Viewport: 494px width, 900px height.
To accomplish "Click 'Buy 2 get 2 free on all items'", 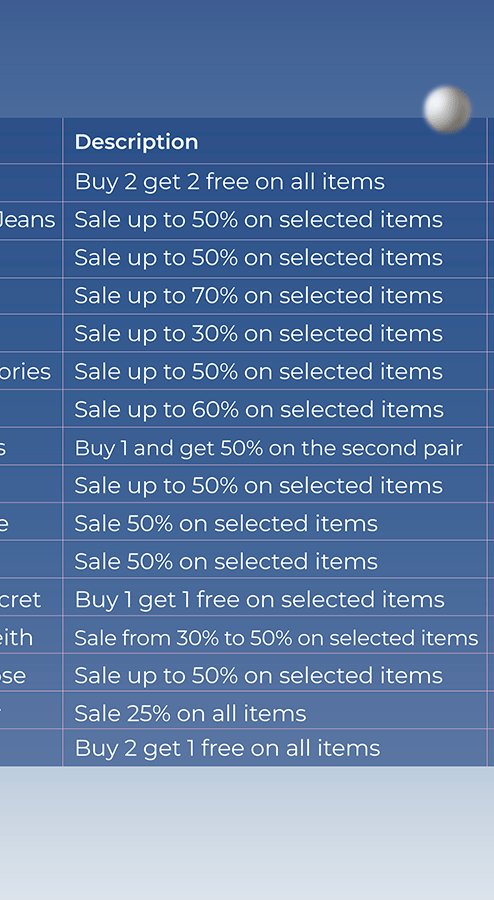I will point(230,182).
